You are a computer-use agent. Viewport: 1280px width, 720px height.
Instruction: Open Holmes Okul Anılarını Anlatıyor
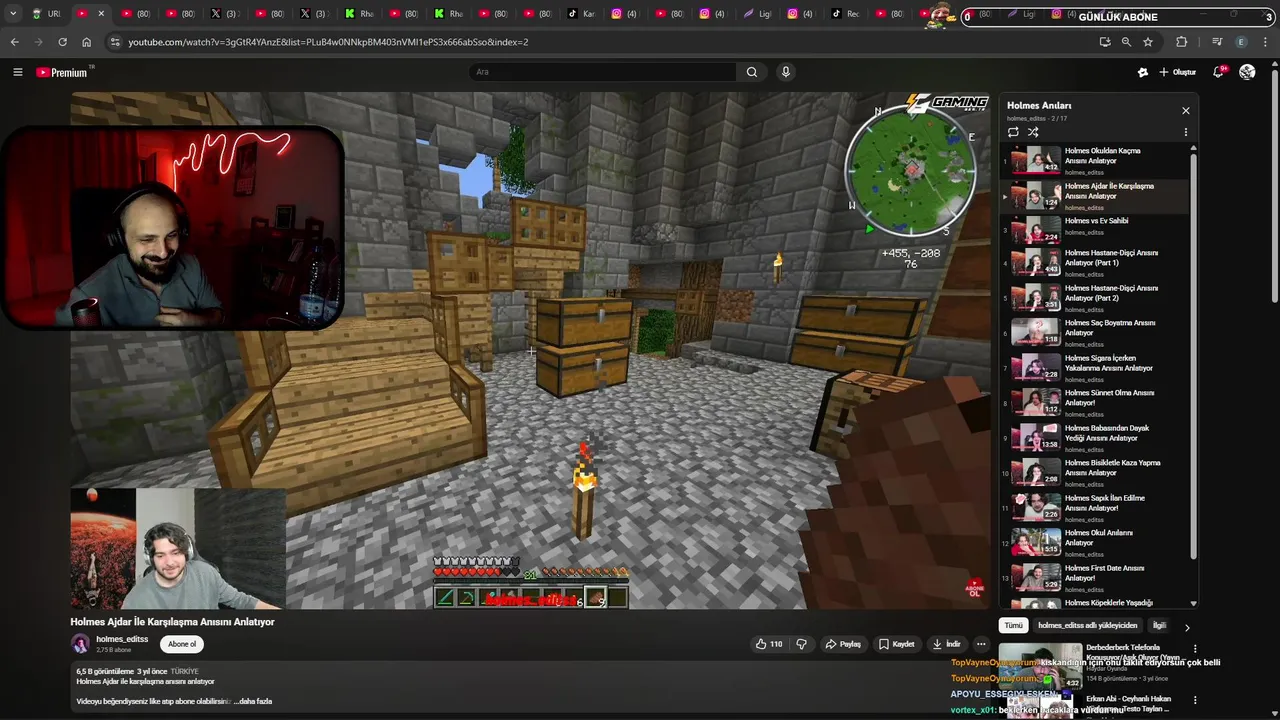point(1096,543)
